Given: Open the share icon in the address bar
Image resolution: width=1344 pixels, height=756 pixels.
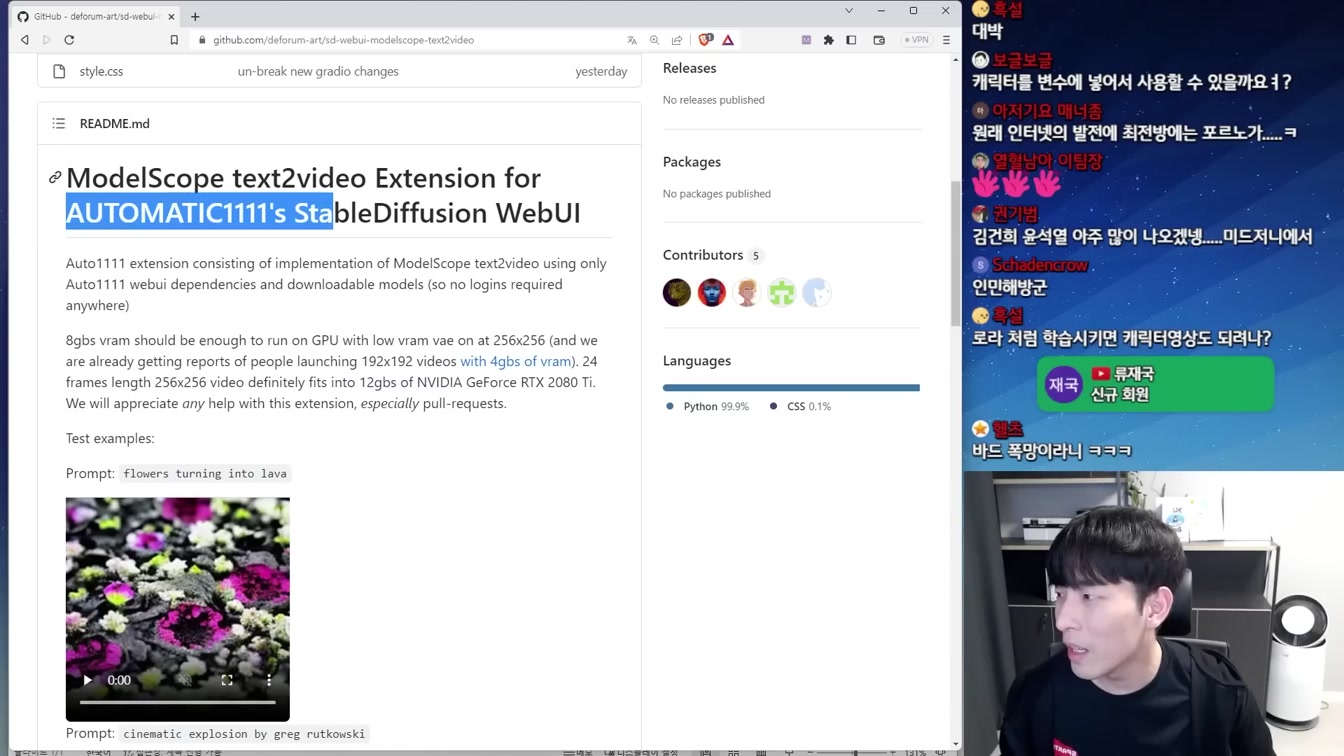Looking at the screenshot, I should click(x=677, y=40).
